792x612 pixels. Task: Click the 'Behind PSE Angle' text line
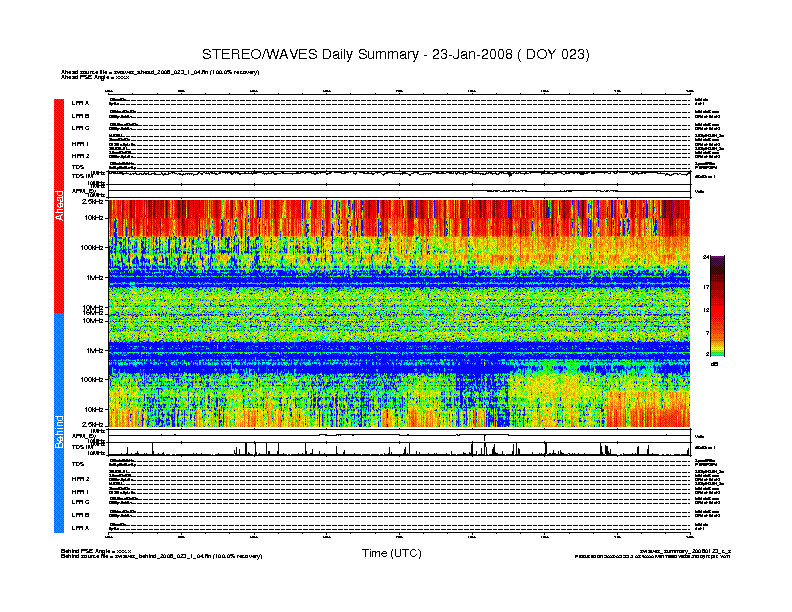click(96, 551)
